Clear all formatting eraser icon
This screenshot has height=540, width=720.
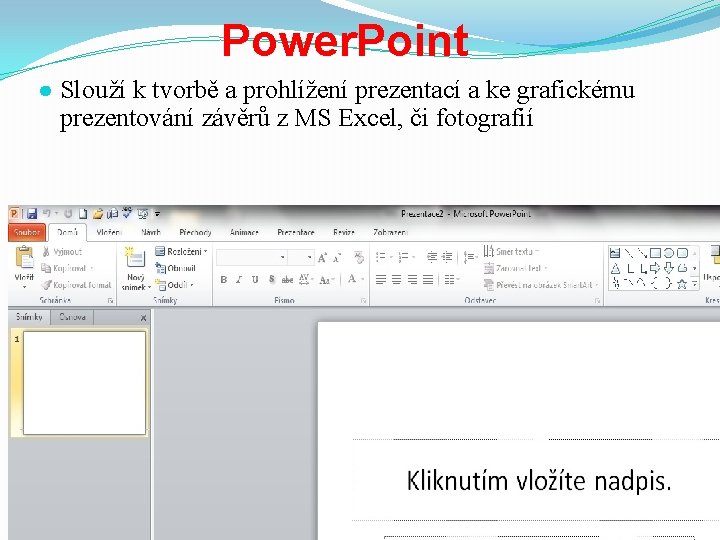359,257
